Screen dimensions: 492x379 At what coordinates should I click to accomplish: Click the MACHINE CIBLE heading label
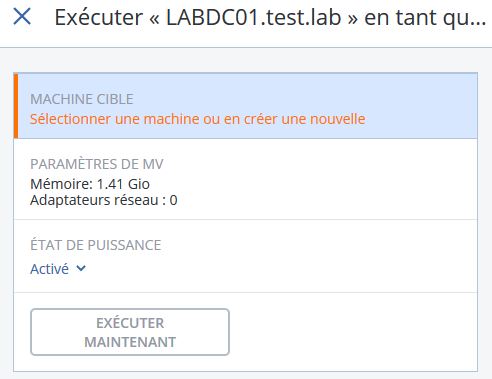coord(82,99)
